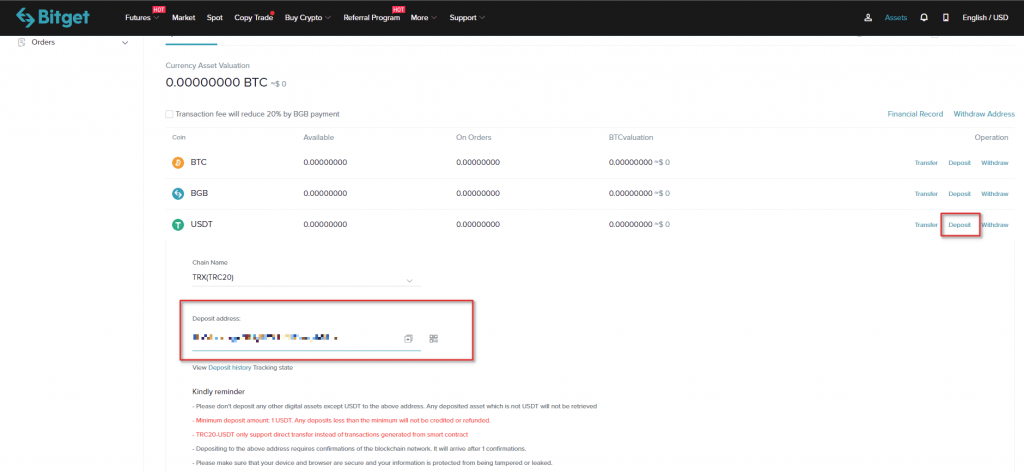The width and height of the screenshot is (1024, 472).
Task: Click the USDT coin icon
Action: (178, 225)
